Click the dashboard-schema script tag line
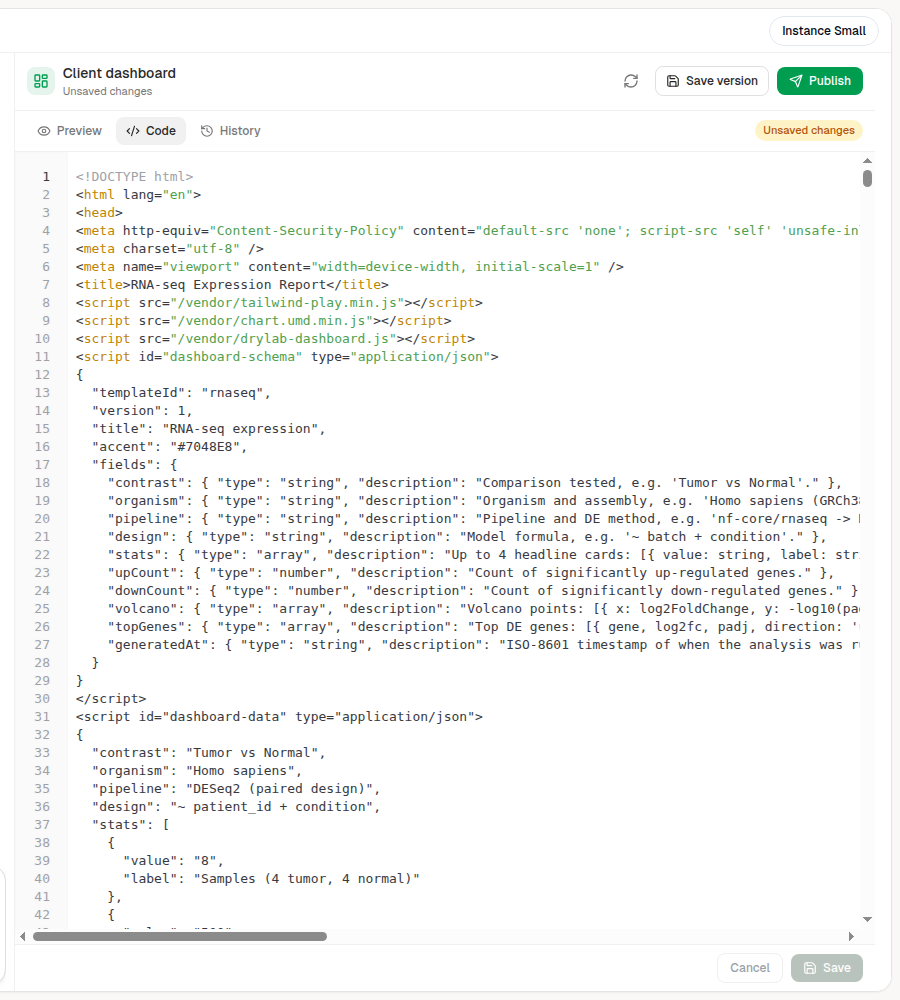This screenshot has width=900, height=1000. (286, 357)
